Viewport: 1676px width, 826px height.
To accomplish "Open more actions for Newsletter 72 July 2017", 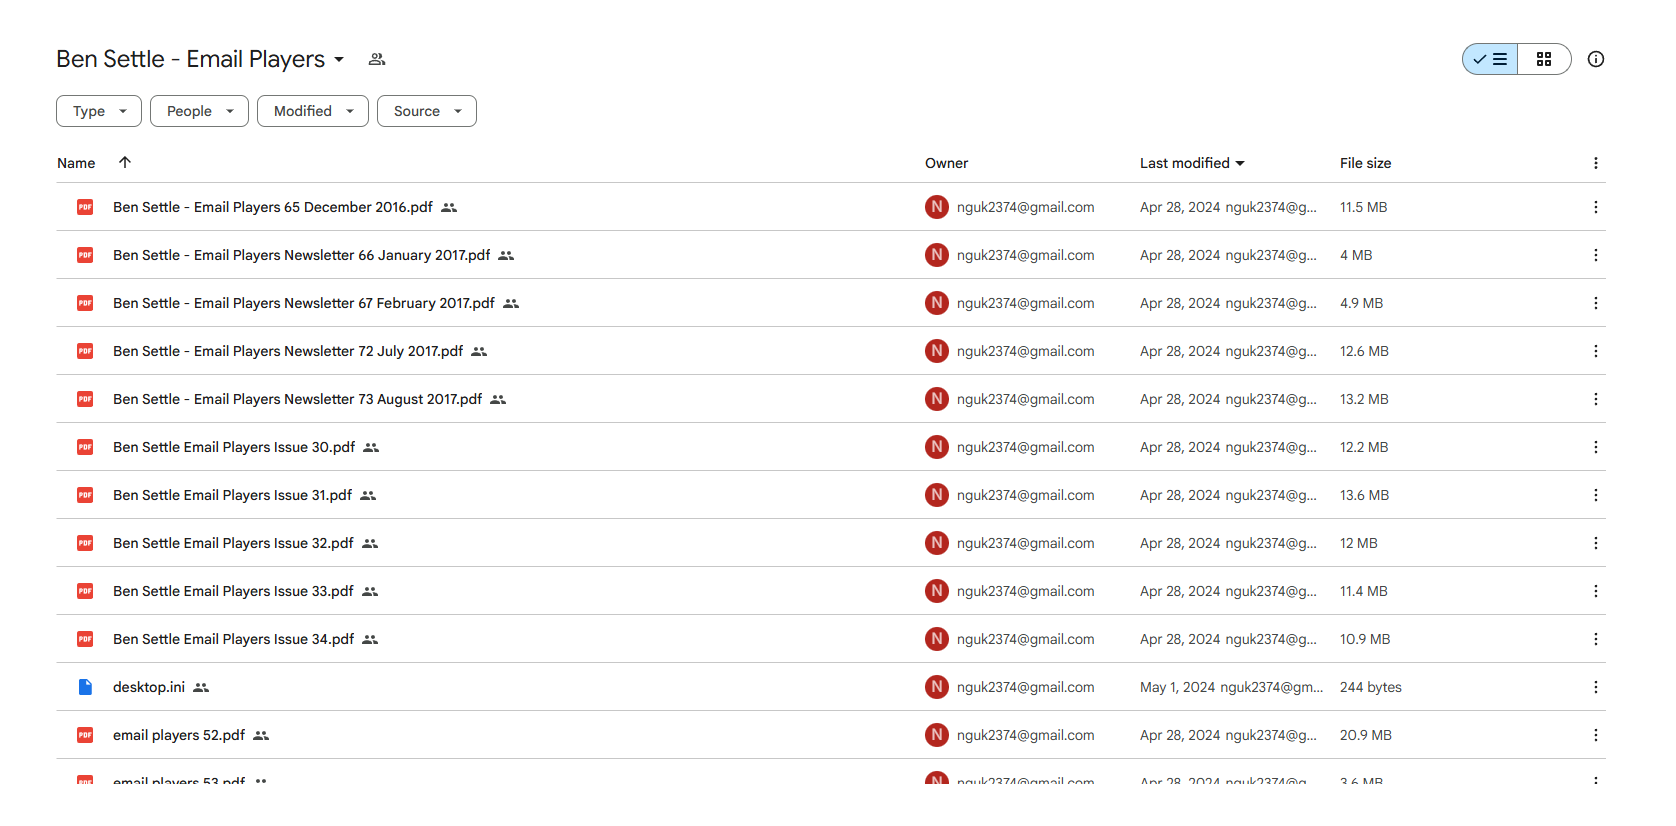I will click(x=1596, y=351).
